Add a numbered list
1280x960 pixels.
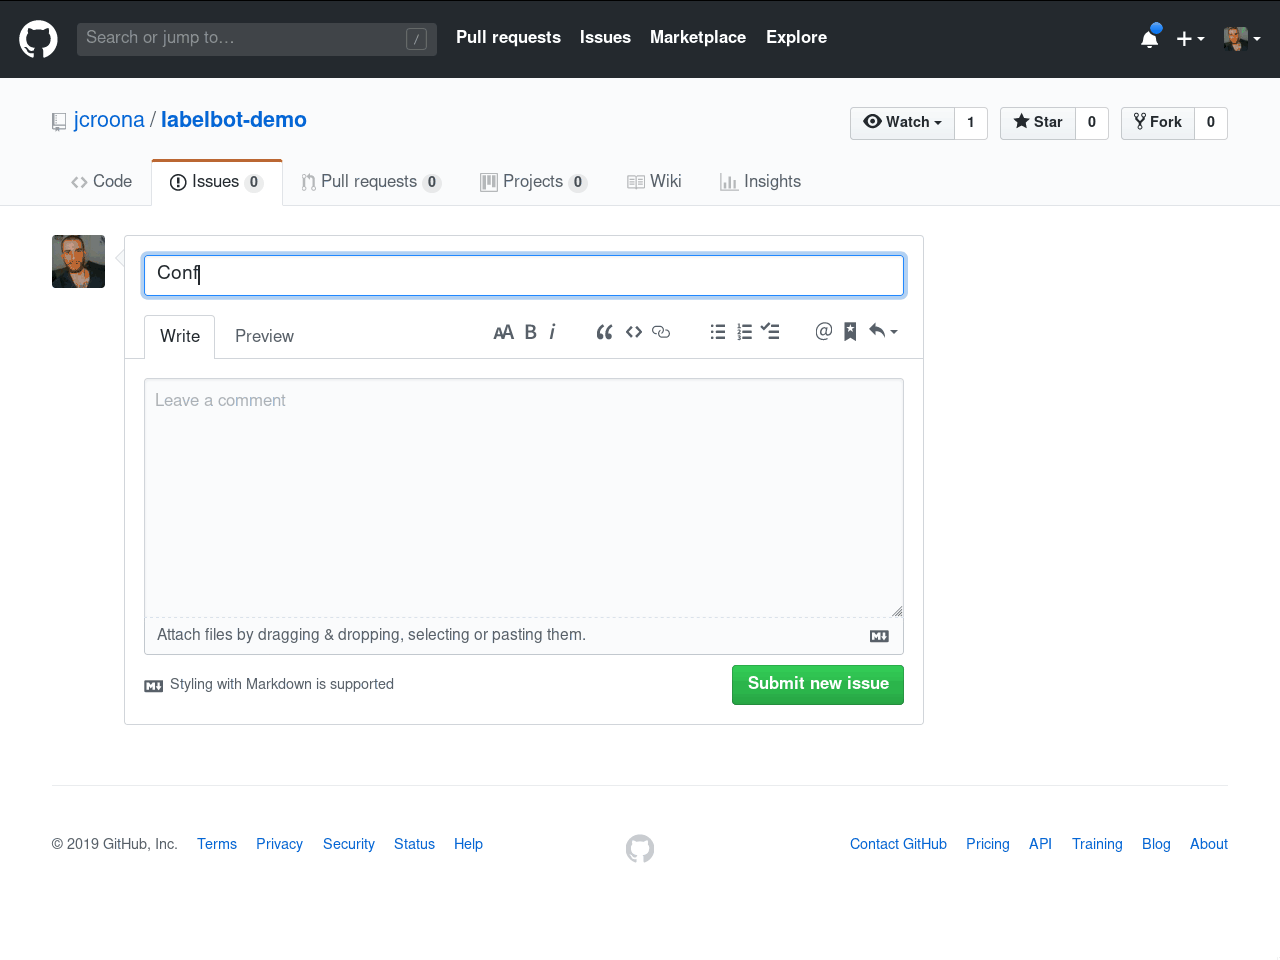click(x=744, y=332)
